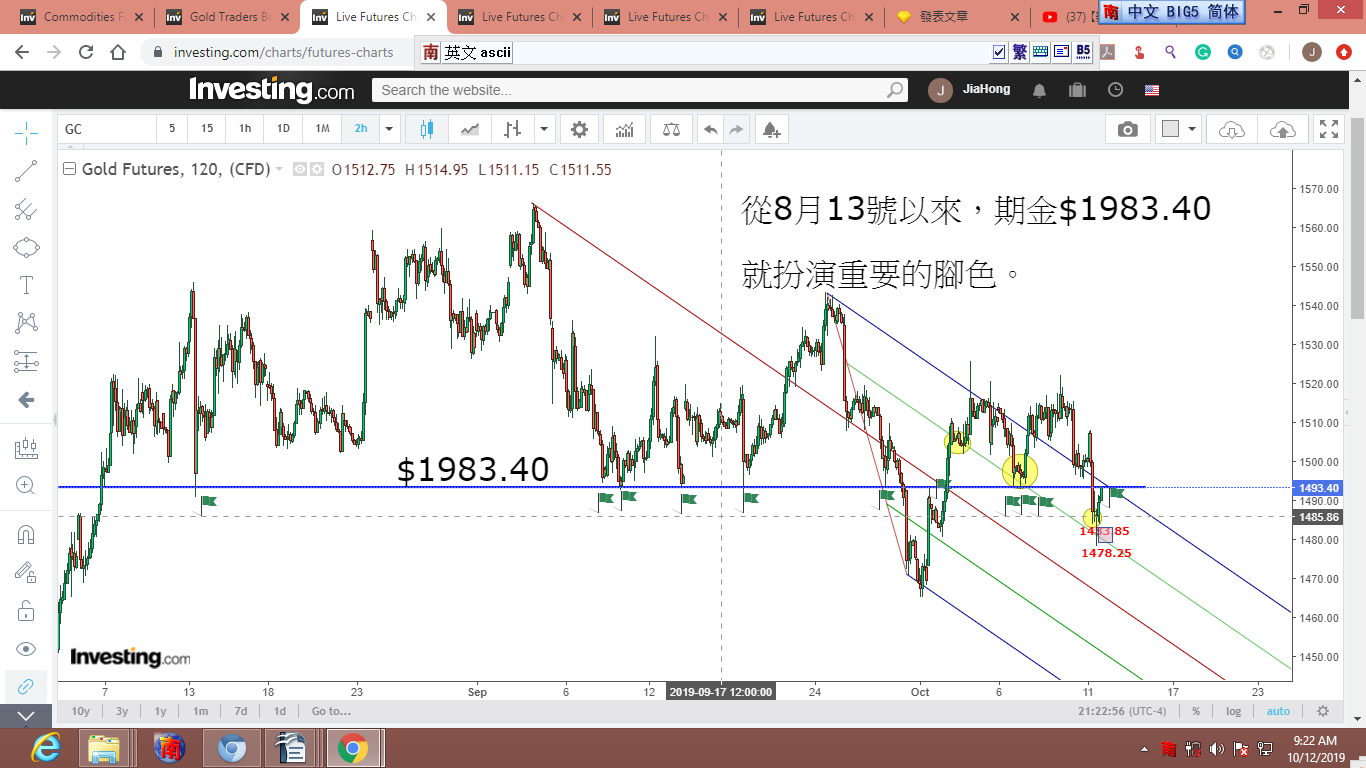Set chart range to 3y
Image resolution: width=1366 pixels, height=768 pixels.
pos(122,711)
